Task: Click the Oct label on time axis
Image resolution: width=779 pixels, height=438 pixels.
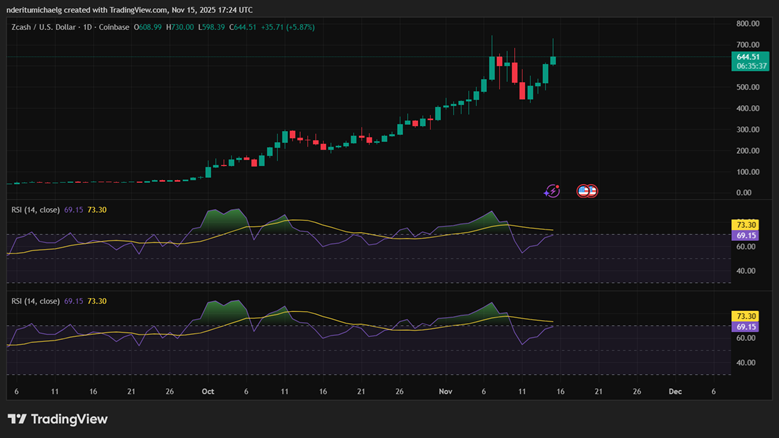Action: [x=207, y=392]
